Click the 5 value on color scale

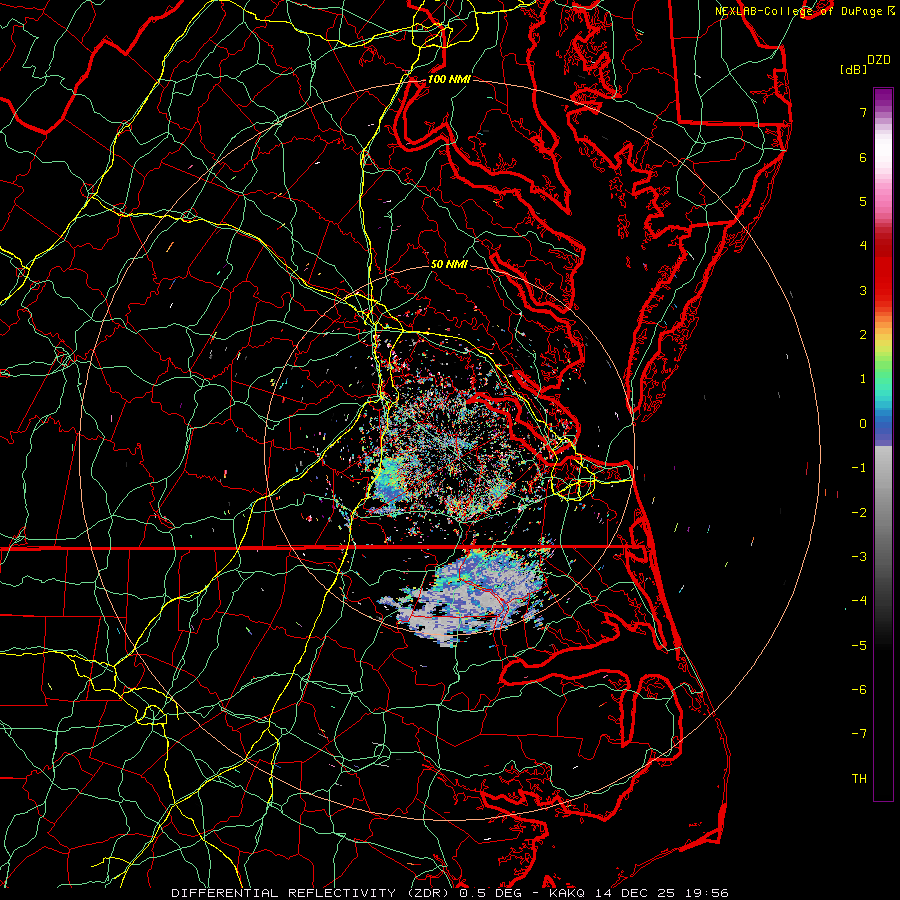pos(863,201)
